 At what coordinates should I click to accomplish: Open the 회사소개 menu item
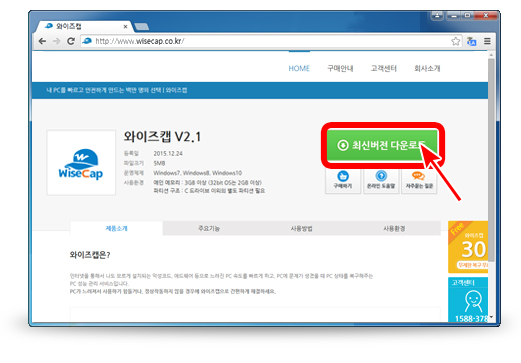(427, 68)
